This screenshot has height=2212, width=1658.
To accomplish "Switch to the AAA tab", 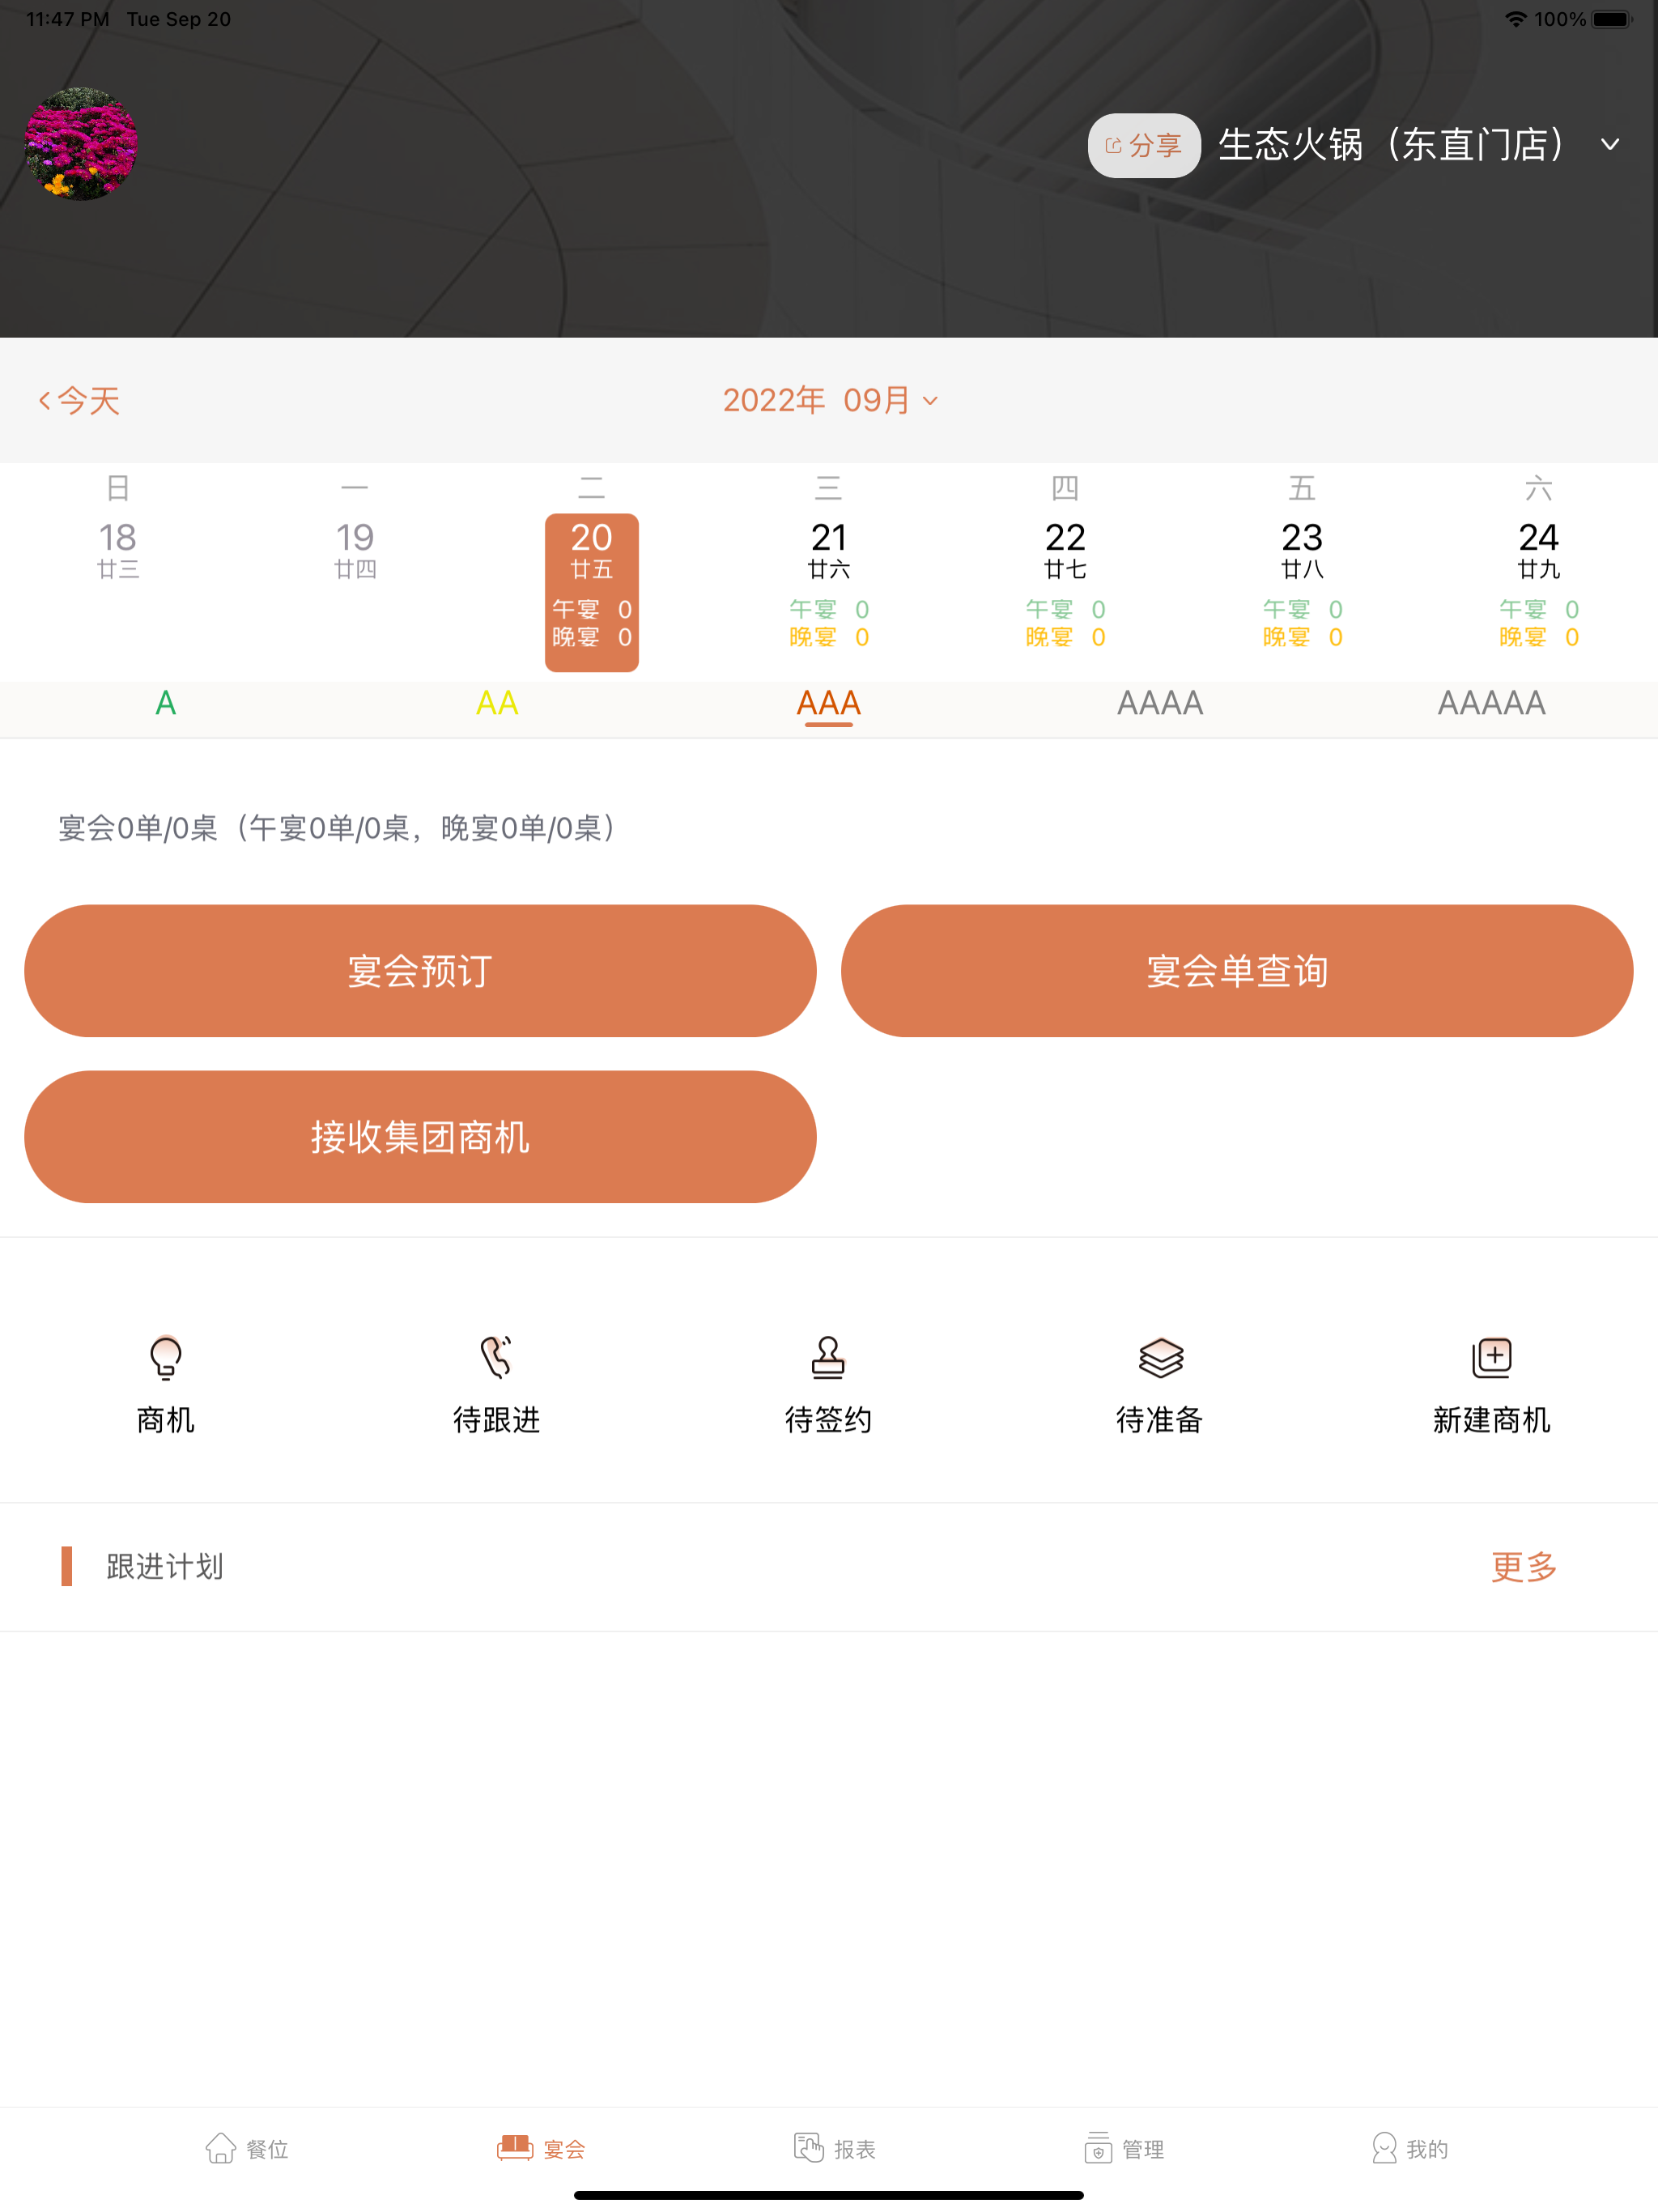I will (x=828, y=704).
